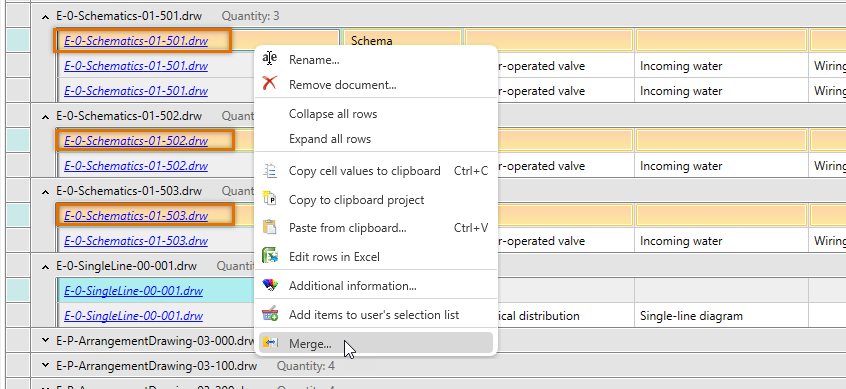846x389 pixels.
Task: Collapse the E-0-Schematics-01-503.drw group
Action: pos(45,191)
